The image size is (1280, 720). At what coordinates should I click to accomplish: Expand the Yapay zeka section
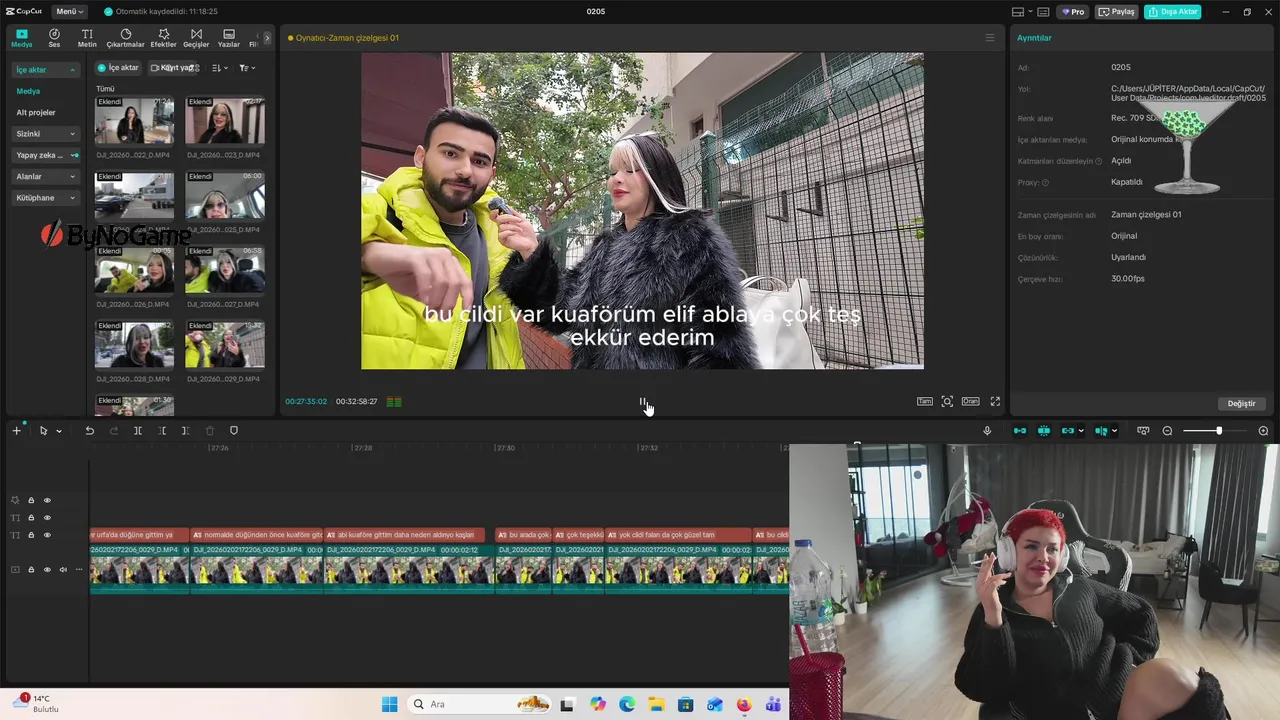46,155
